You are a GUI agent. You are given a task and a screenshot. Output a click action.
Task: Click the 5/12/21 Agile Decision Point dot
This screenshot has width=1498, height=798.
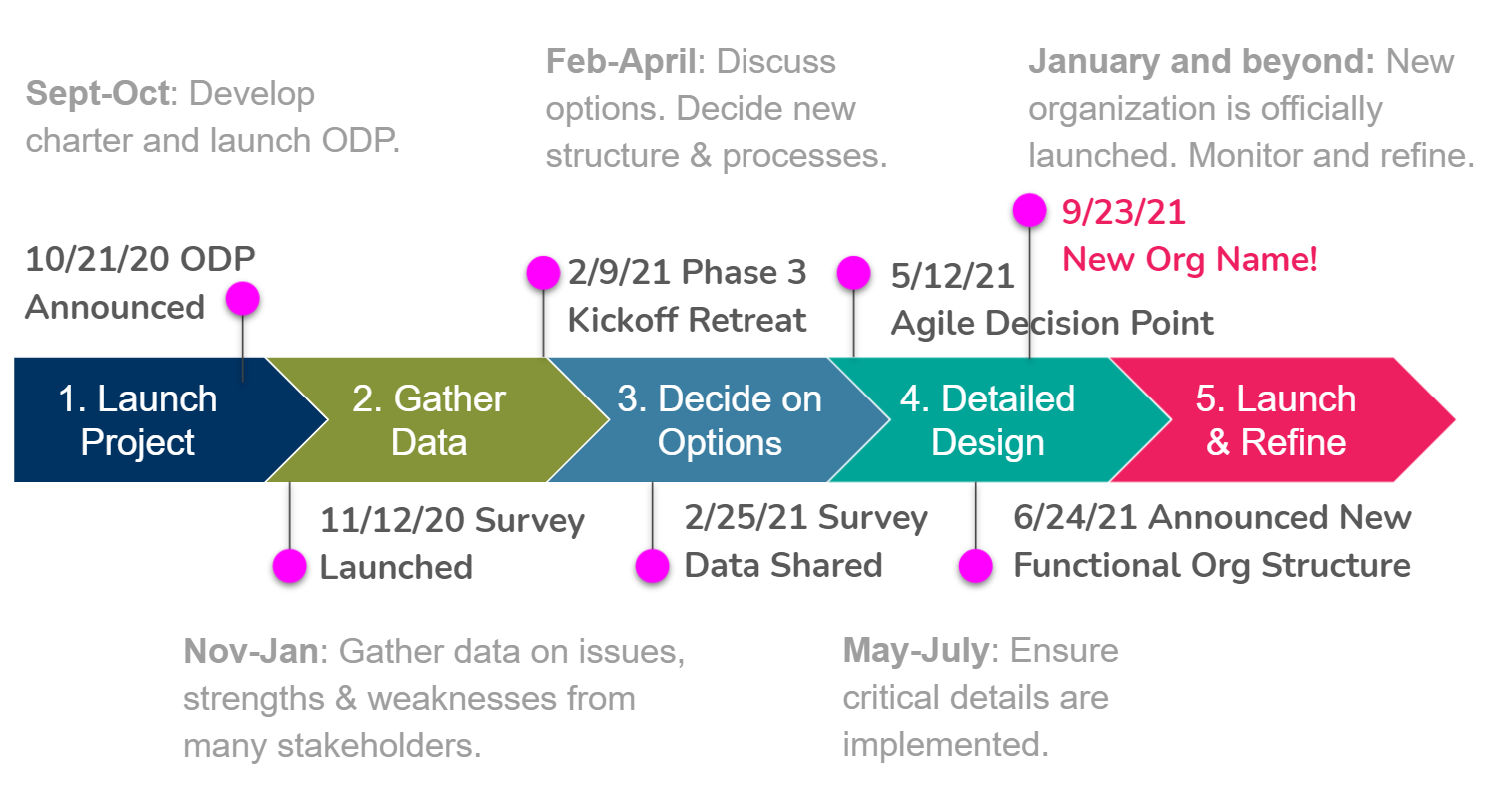coord(853,272)
